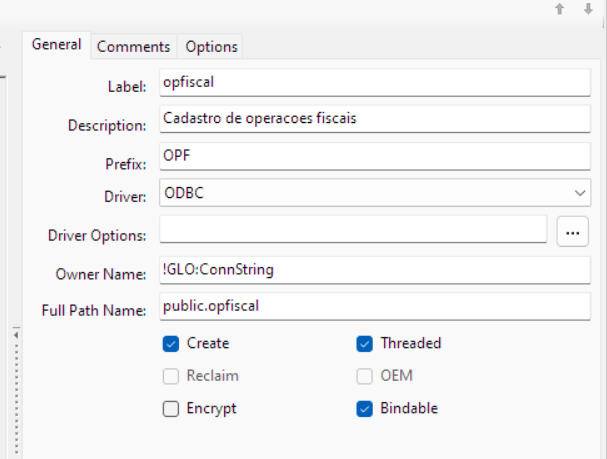Click the Driver Options ellipsis button
Image resolution: width=607 pixels, height=459 pixels.
coord(572,232)
